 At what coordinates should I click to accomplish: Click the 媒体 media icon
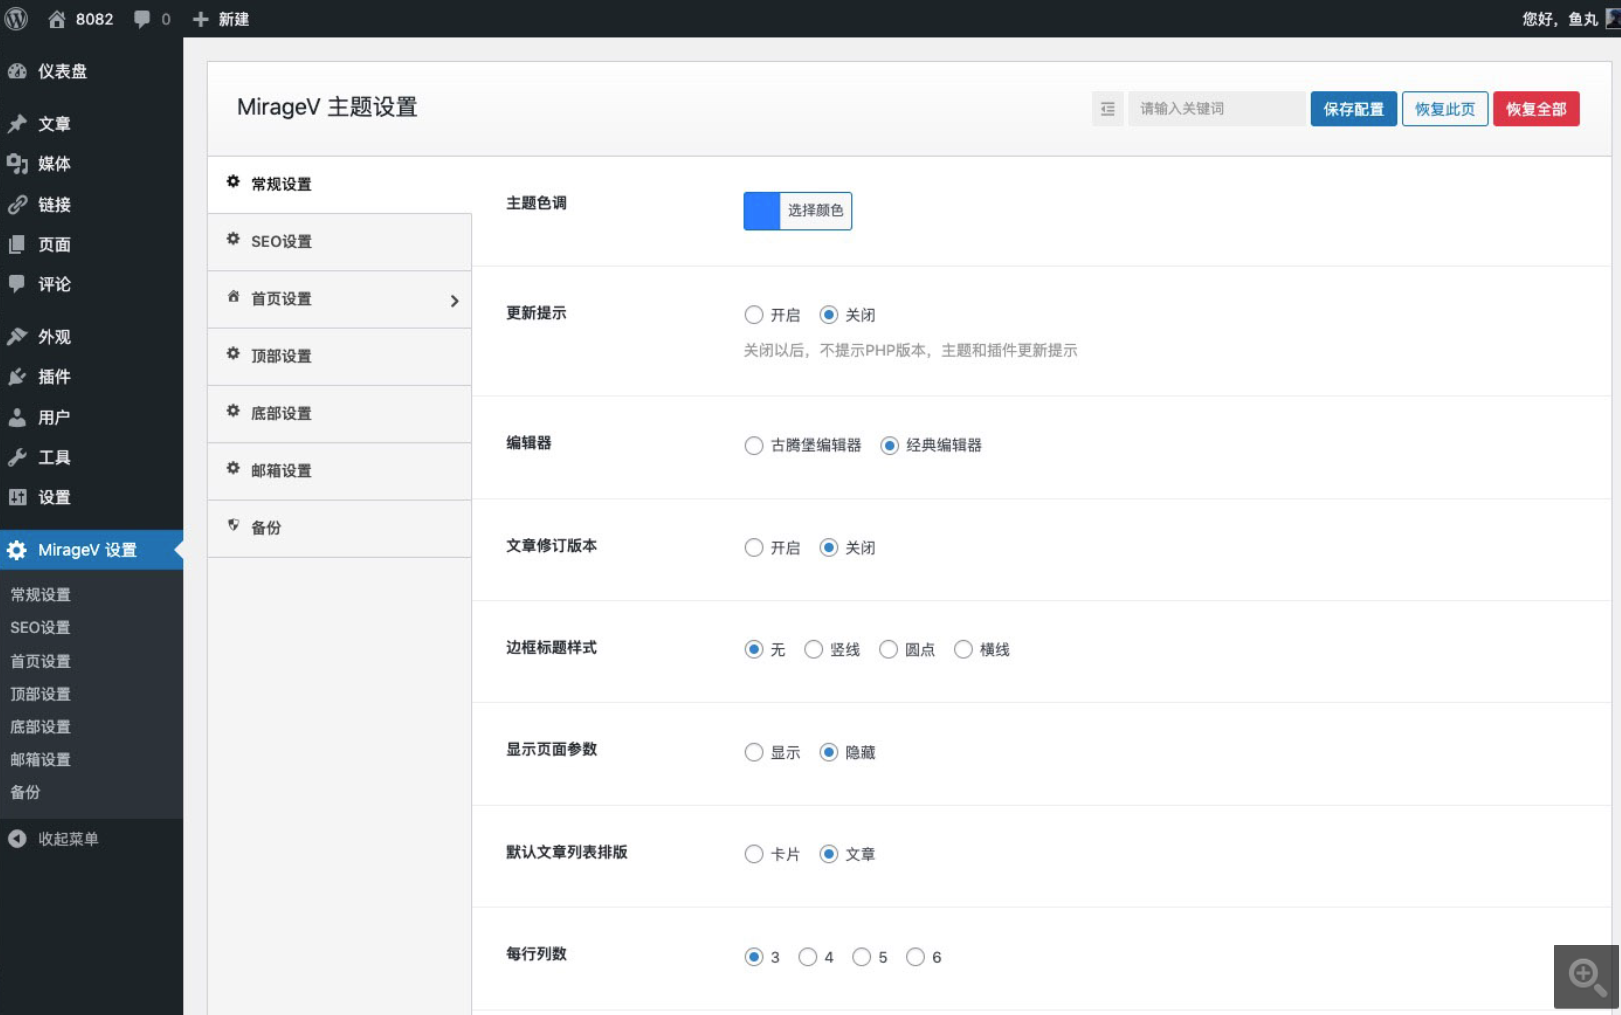pyautogui.click(x=17, y=164)
